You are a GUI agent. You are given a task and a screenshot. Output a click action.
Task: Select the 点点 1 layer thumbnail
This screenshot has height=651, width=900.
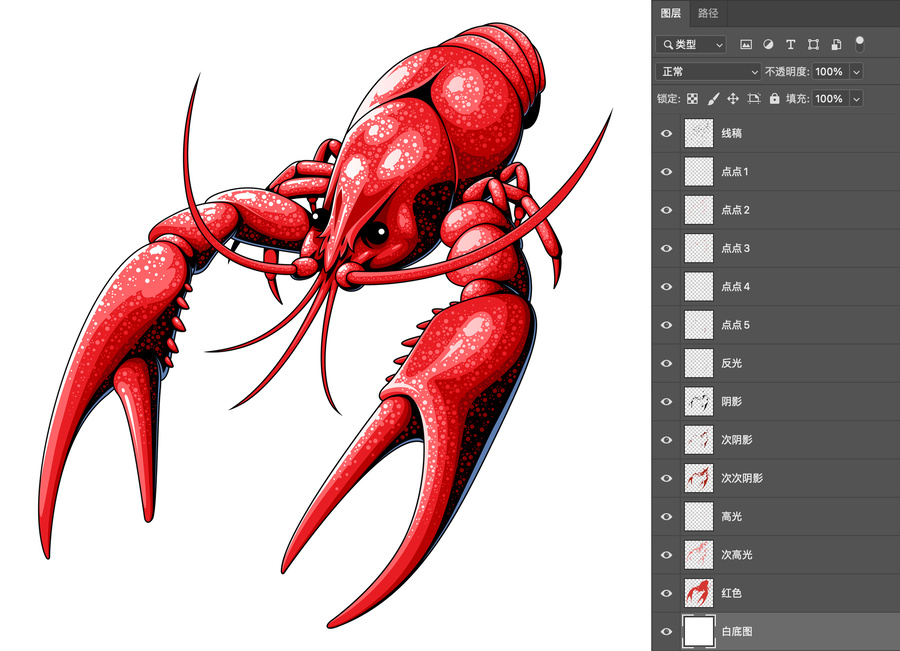(x=699, y=172)
